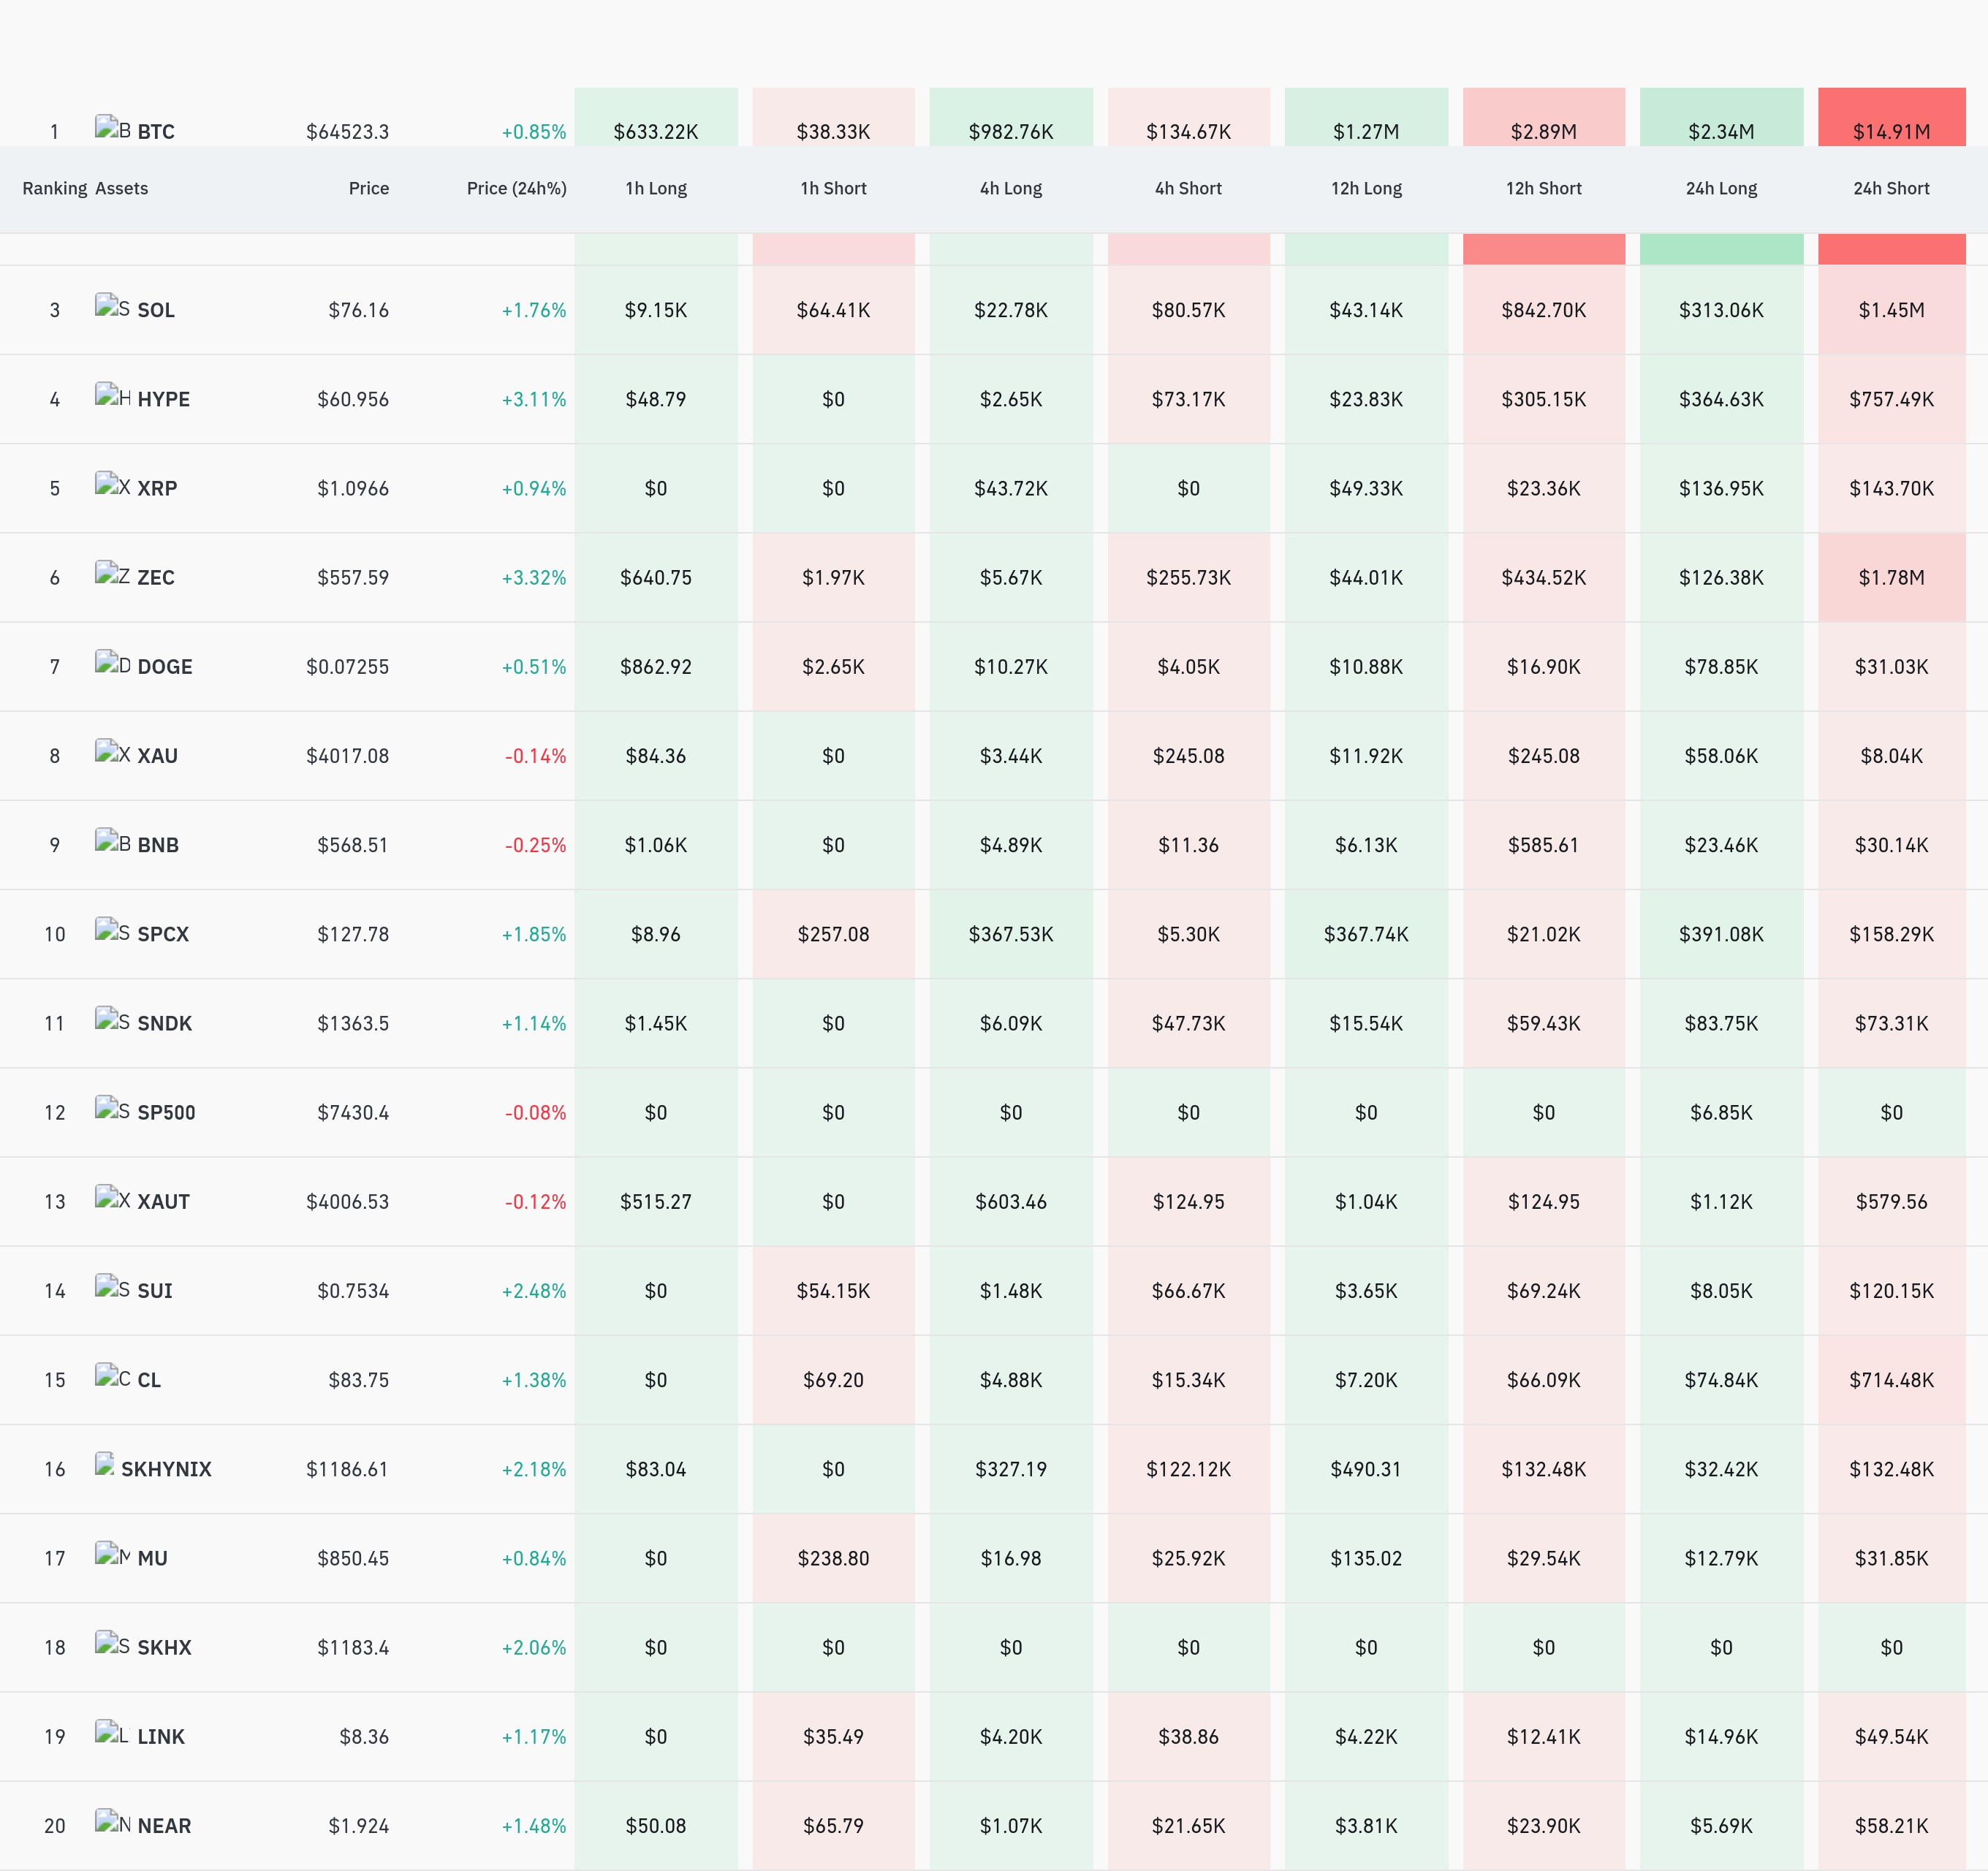Select the XRP coin icon

112,484
